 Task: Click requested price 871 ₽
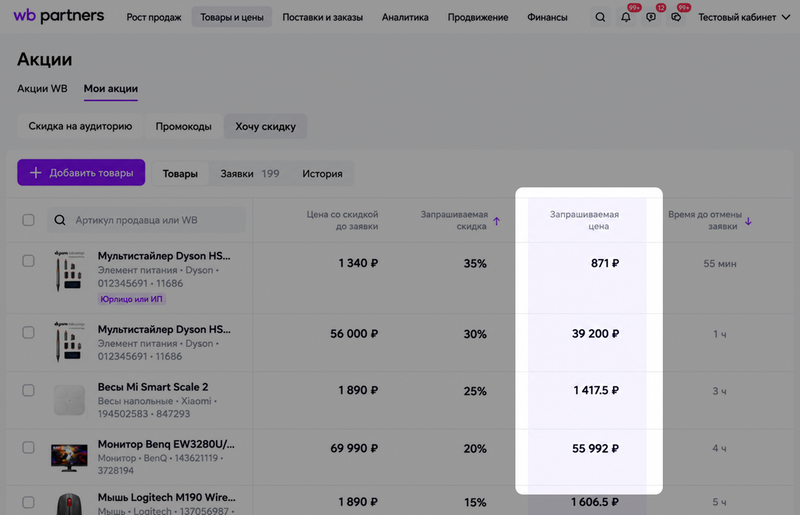pyautogui.click(x=605, y=263)
